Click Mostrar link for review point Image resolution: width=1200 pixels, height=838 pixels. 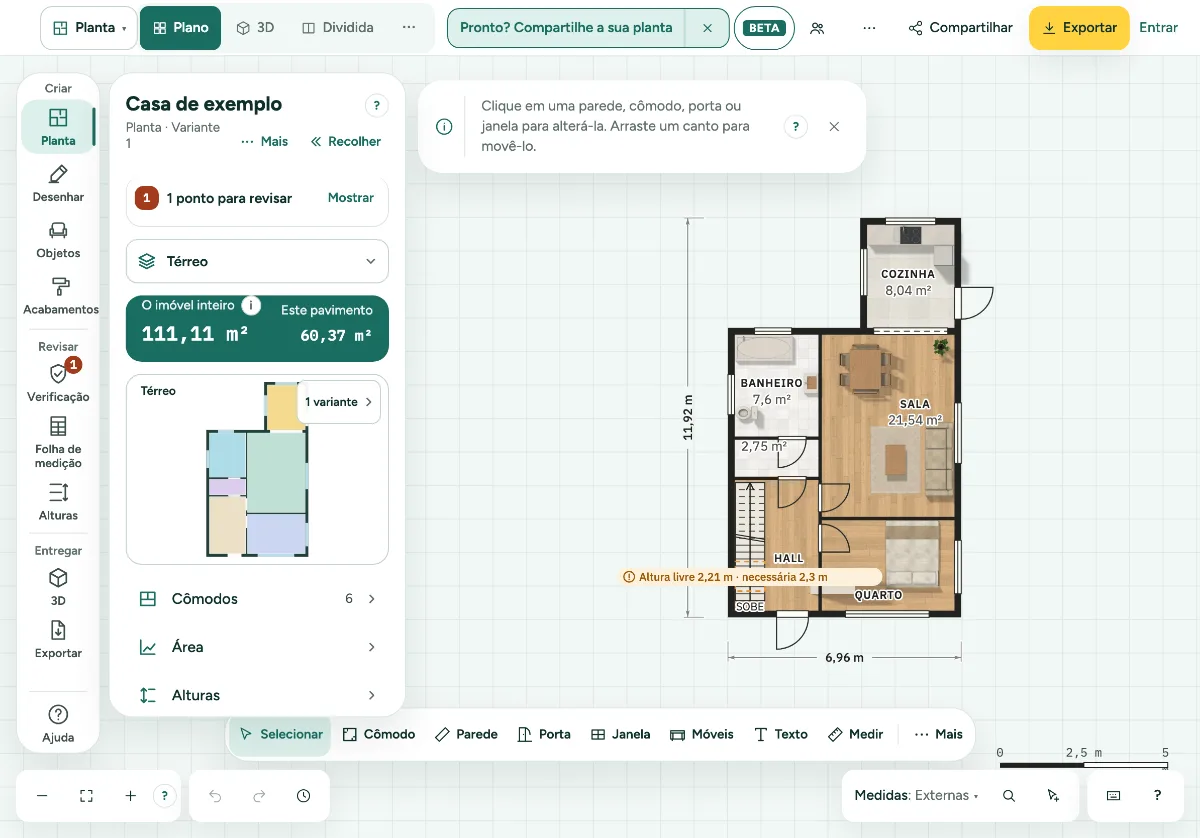(x=351, y=198)
